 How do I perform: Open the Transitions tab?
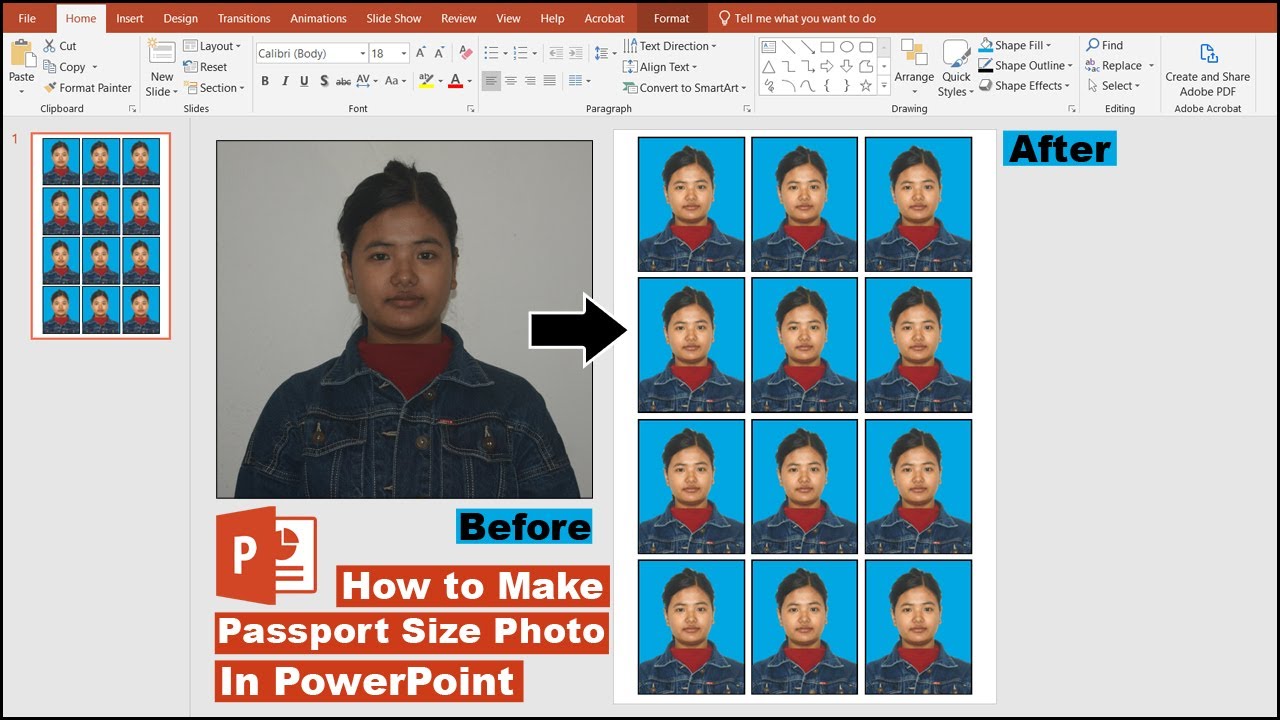(244, 18)
